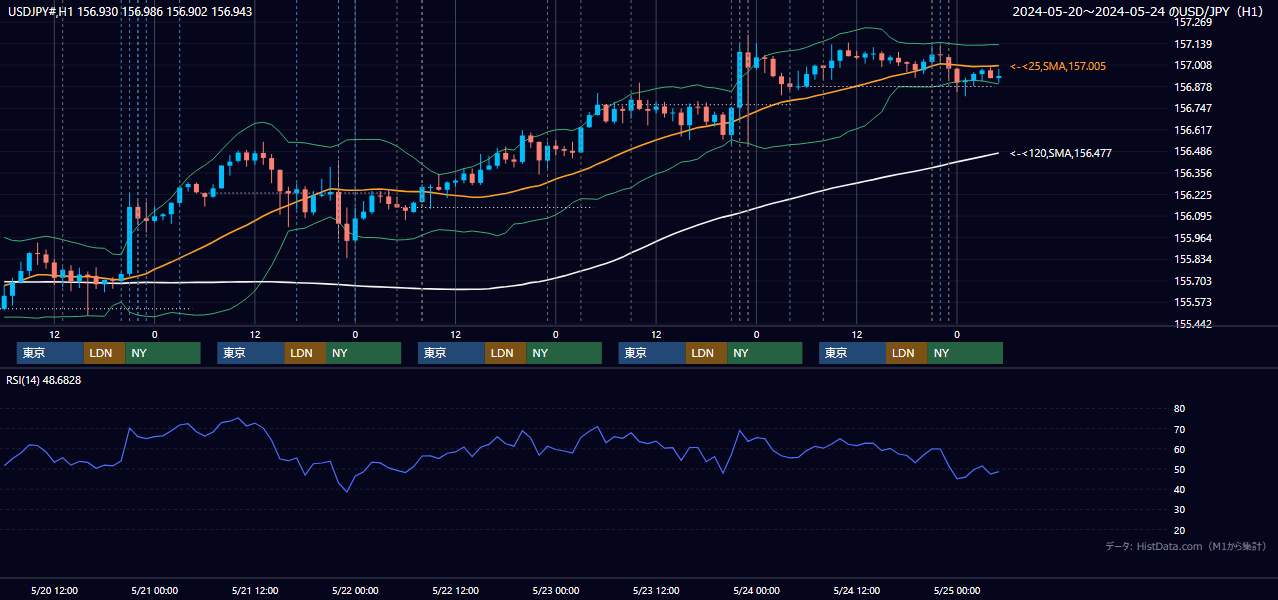Click the 5/20 12:00 time axis label
1278x600 pixels.
click(x=54, y=590)
